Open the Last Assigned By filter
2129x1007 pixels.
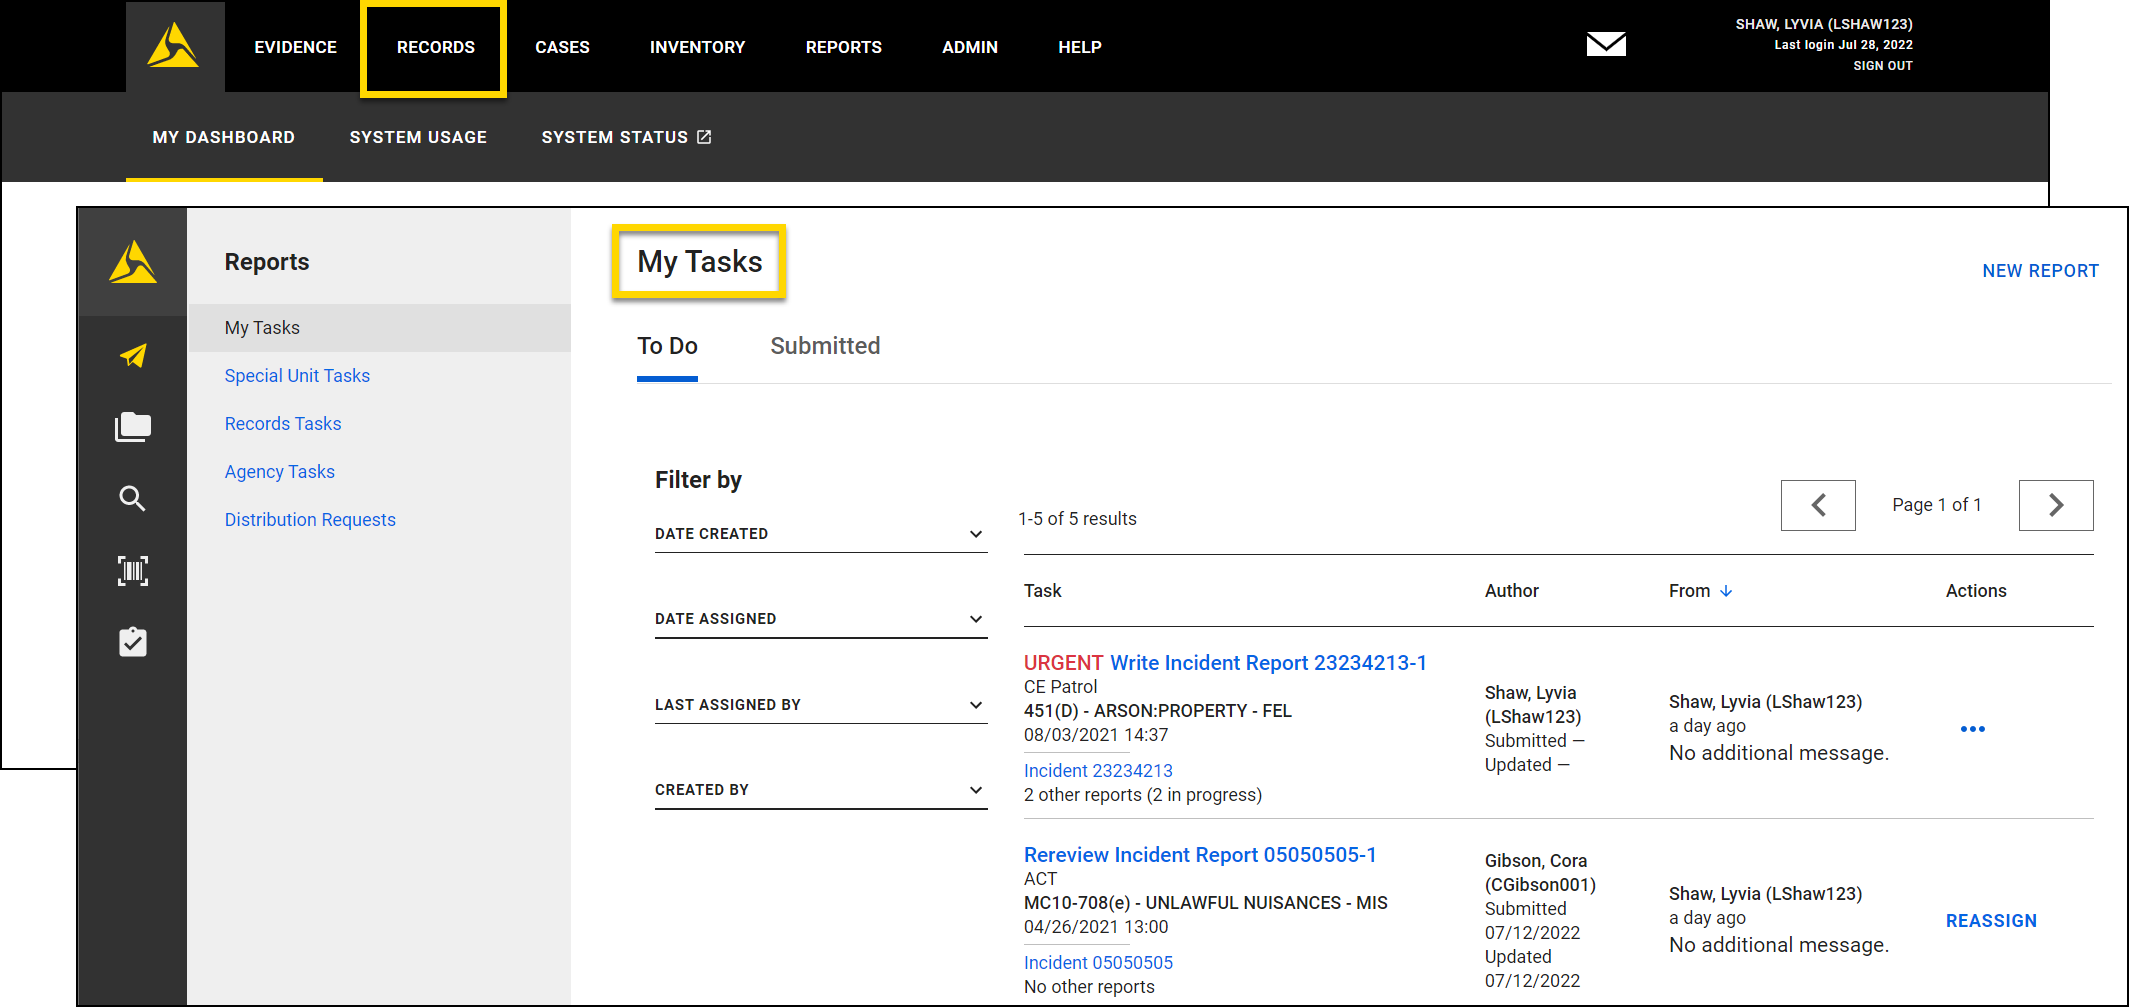pos(820,705)
